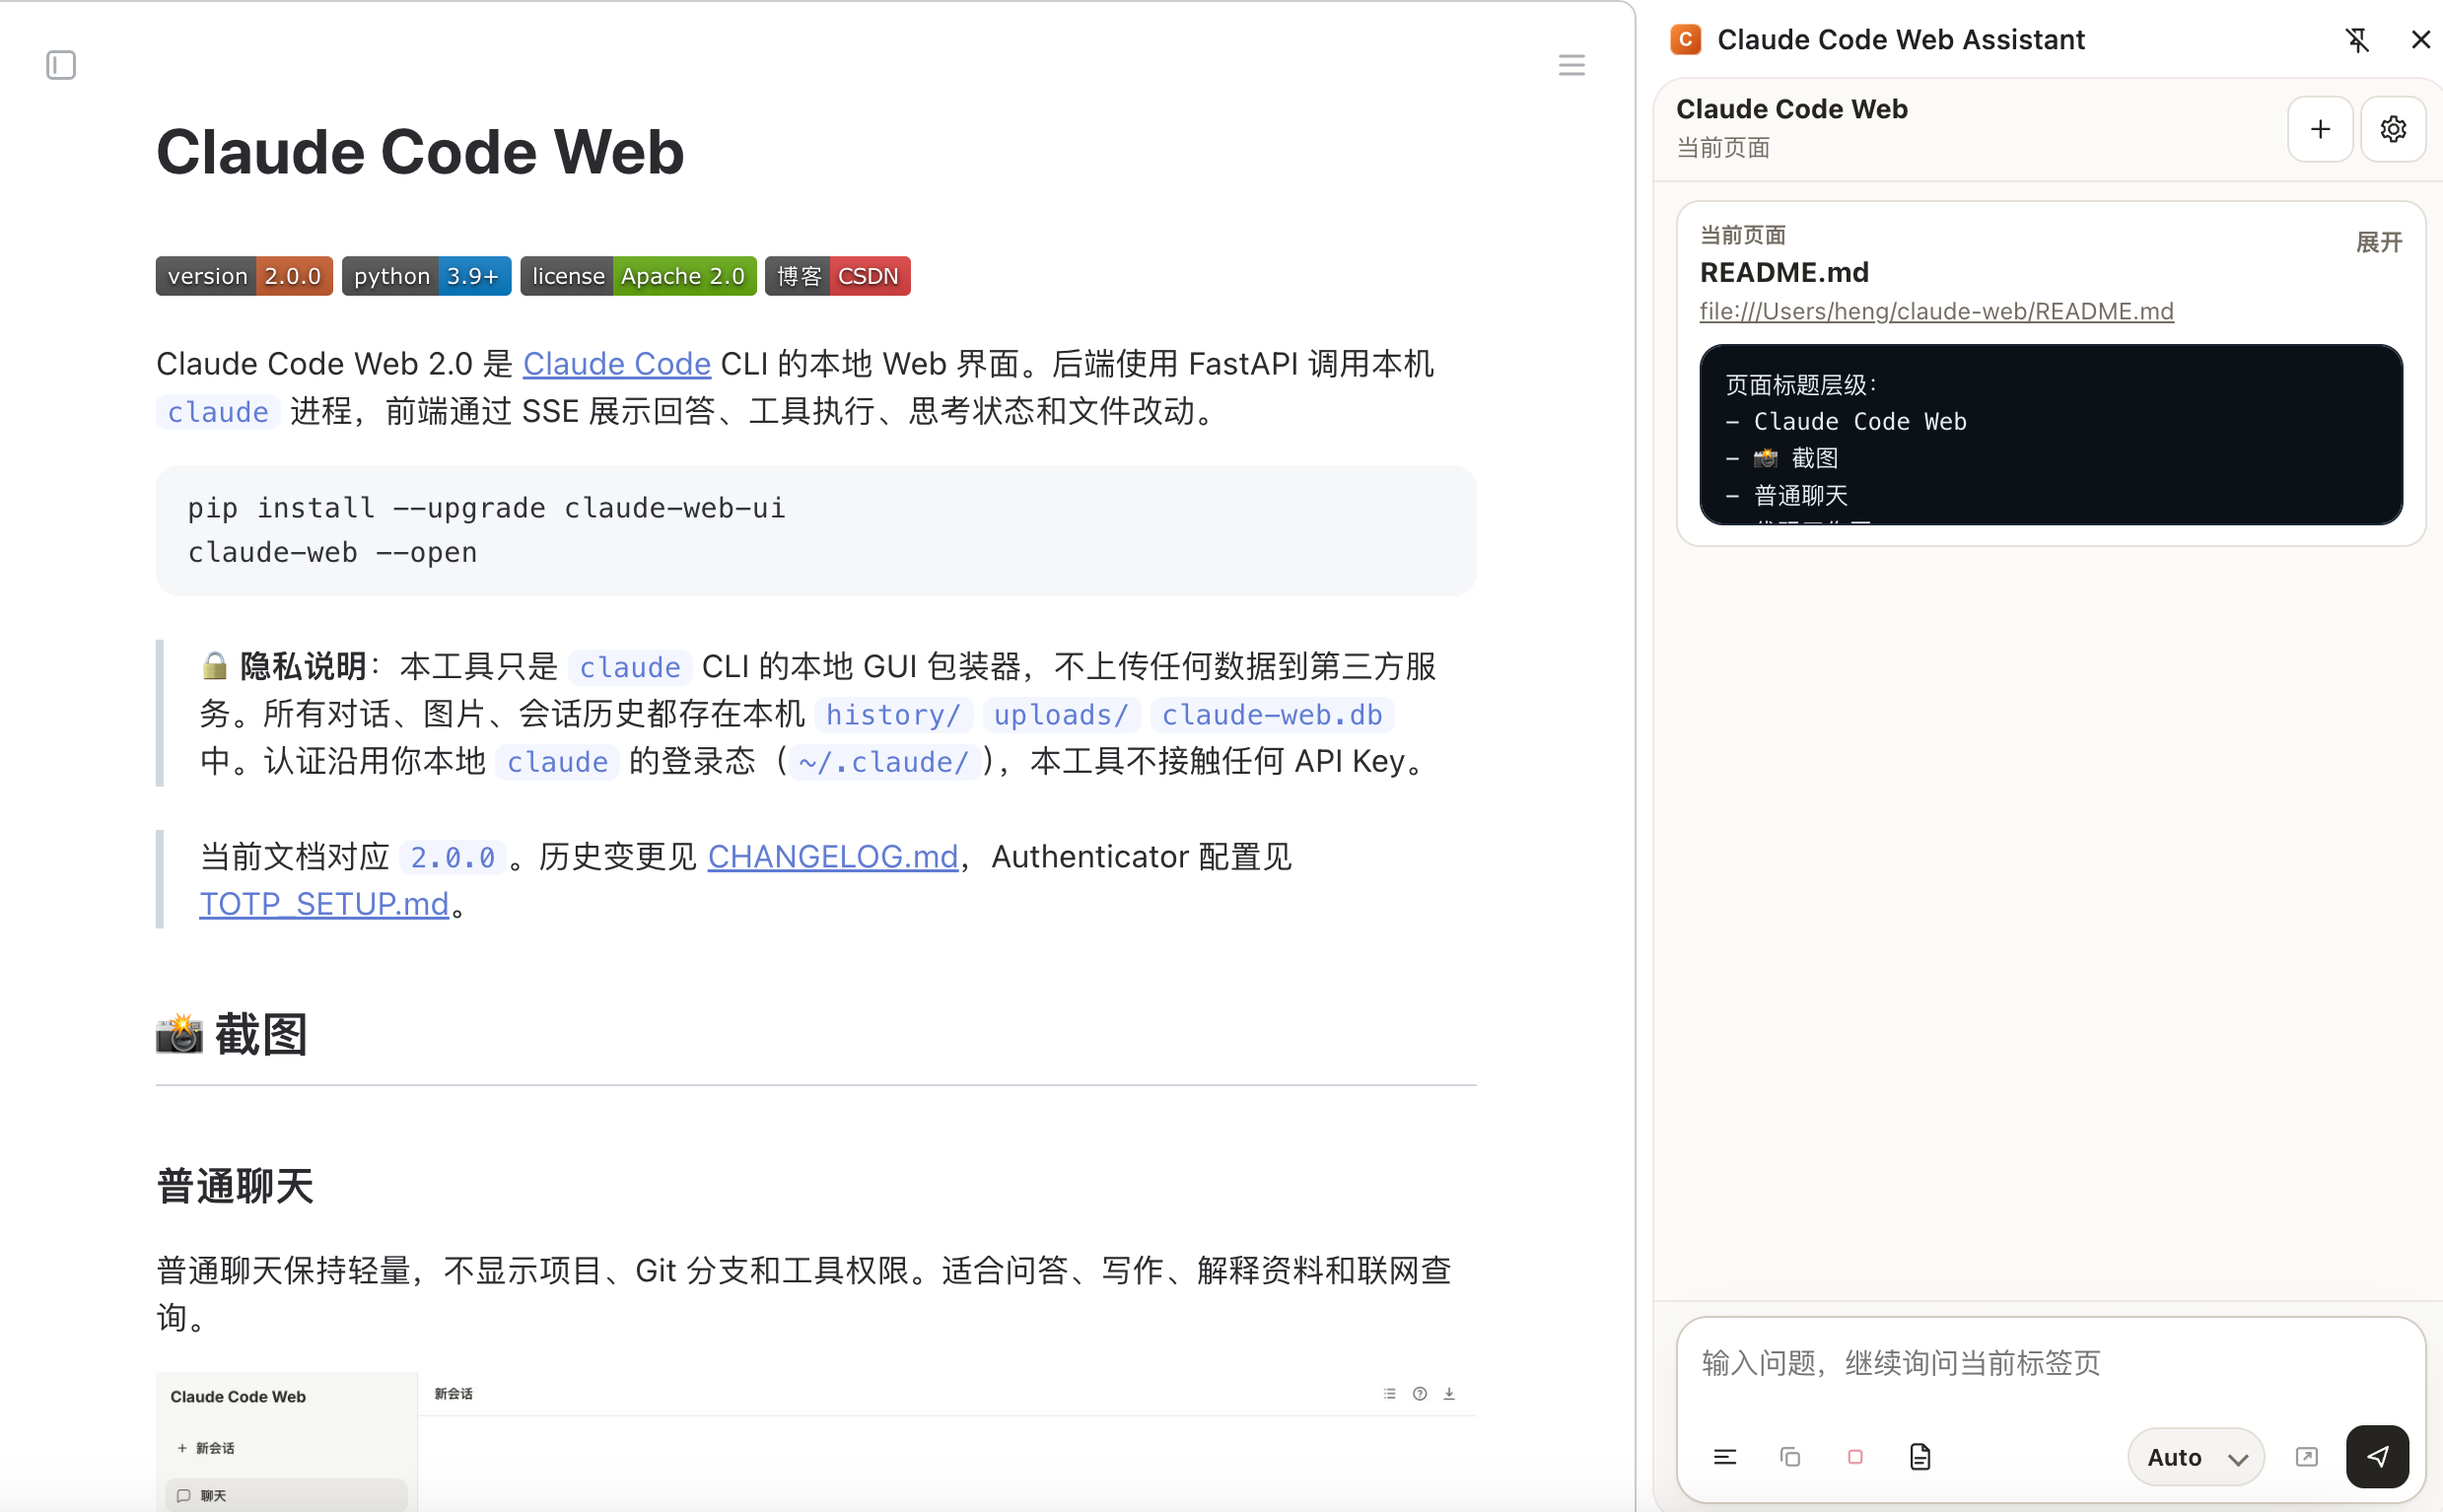This screenshot has width=2443, height=1512.
Task: Click the python 3.9+ badge
Action: pos(426,276)
